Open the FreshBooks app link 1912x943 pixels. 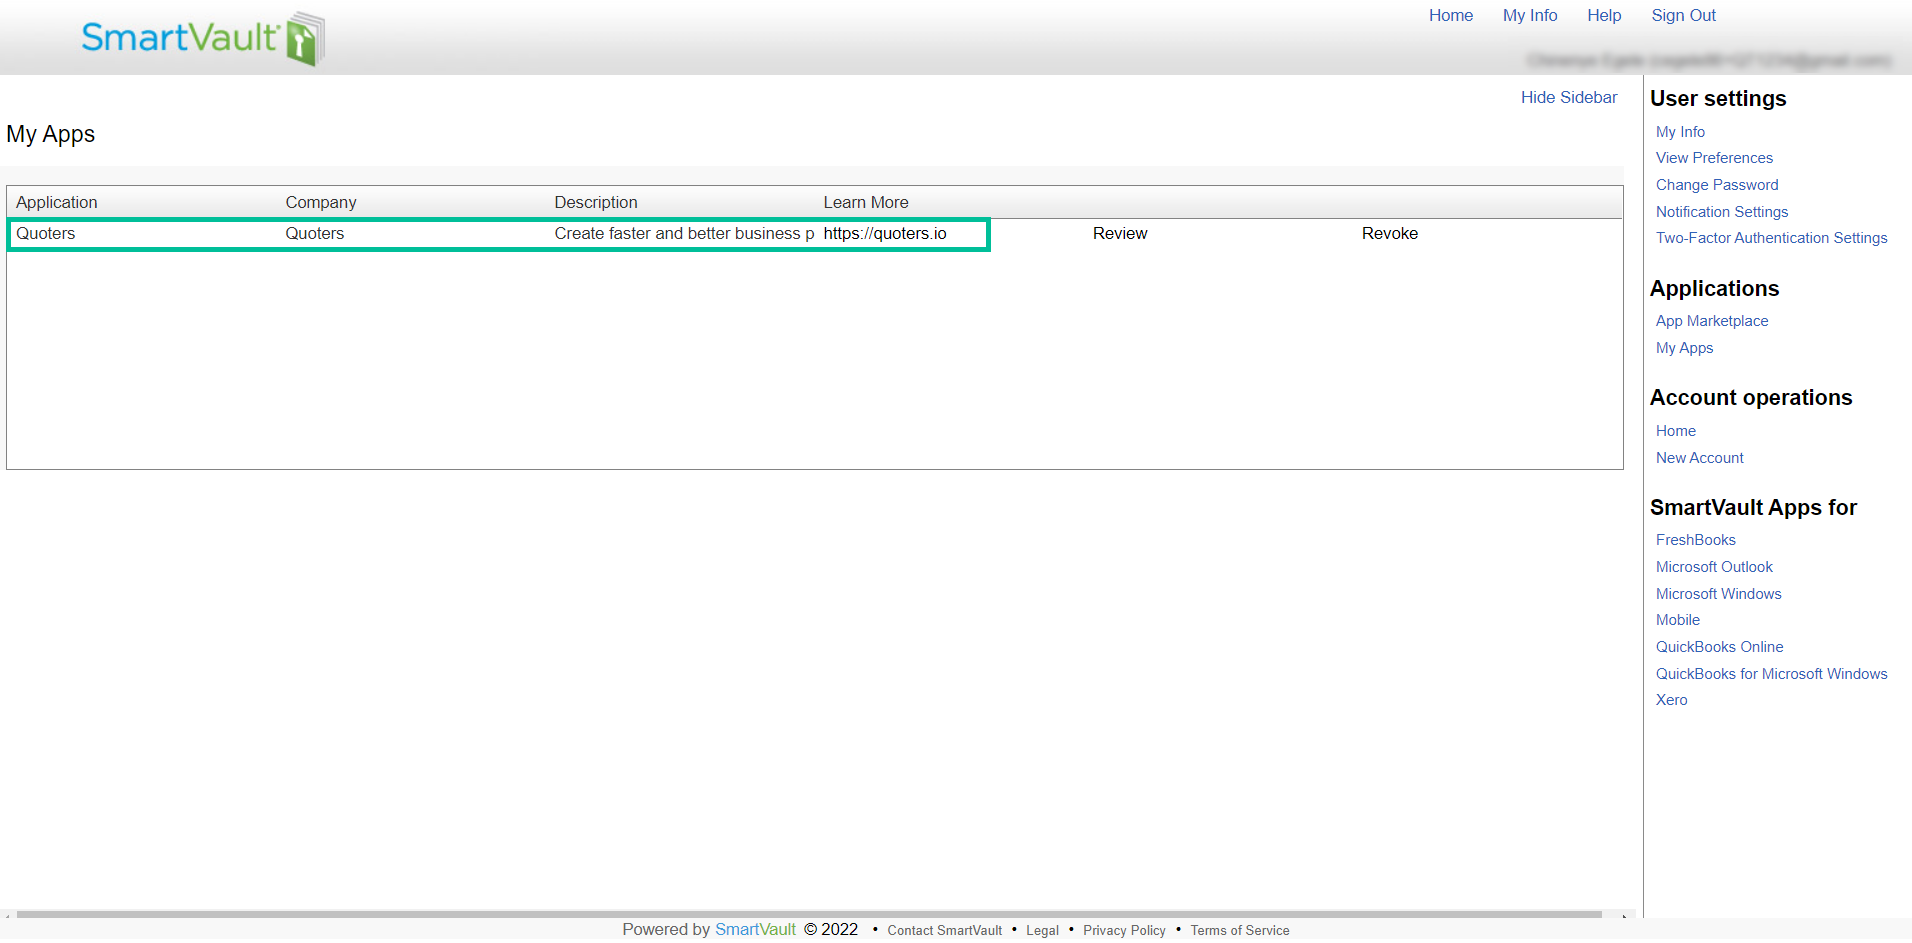point(1695,540)
